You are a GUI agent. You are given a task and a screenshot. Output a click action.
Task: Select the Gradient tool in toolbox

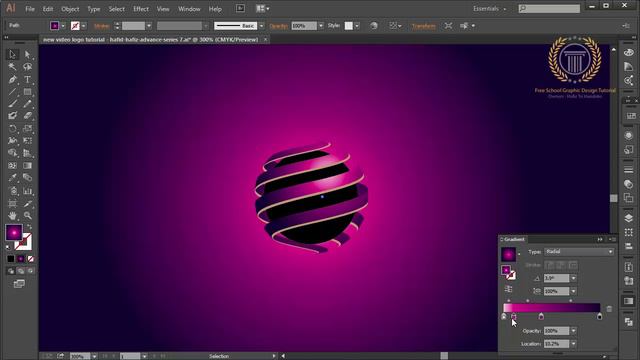click(27, 166)
